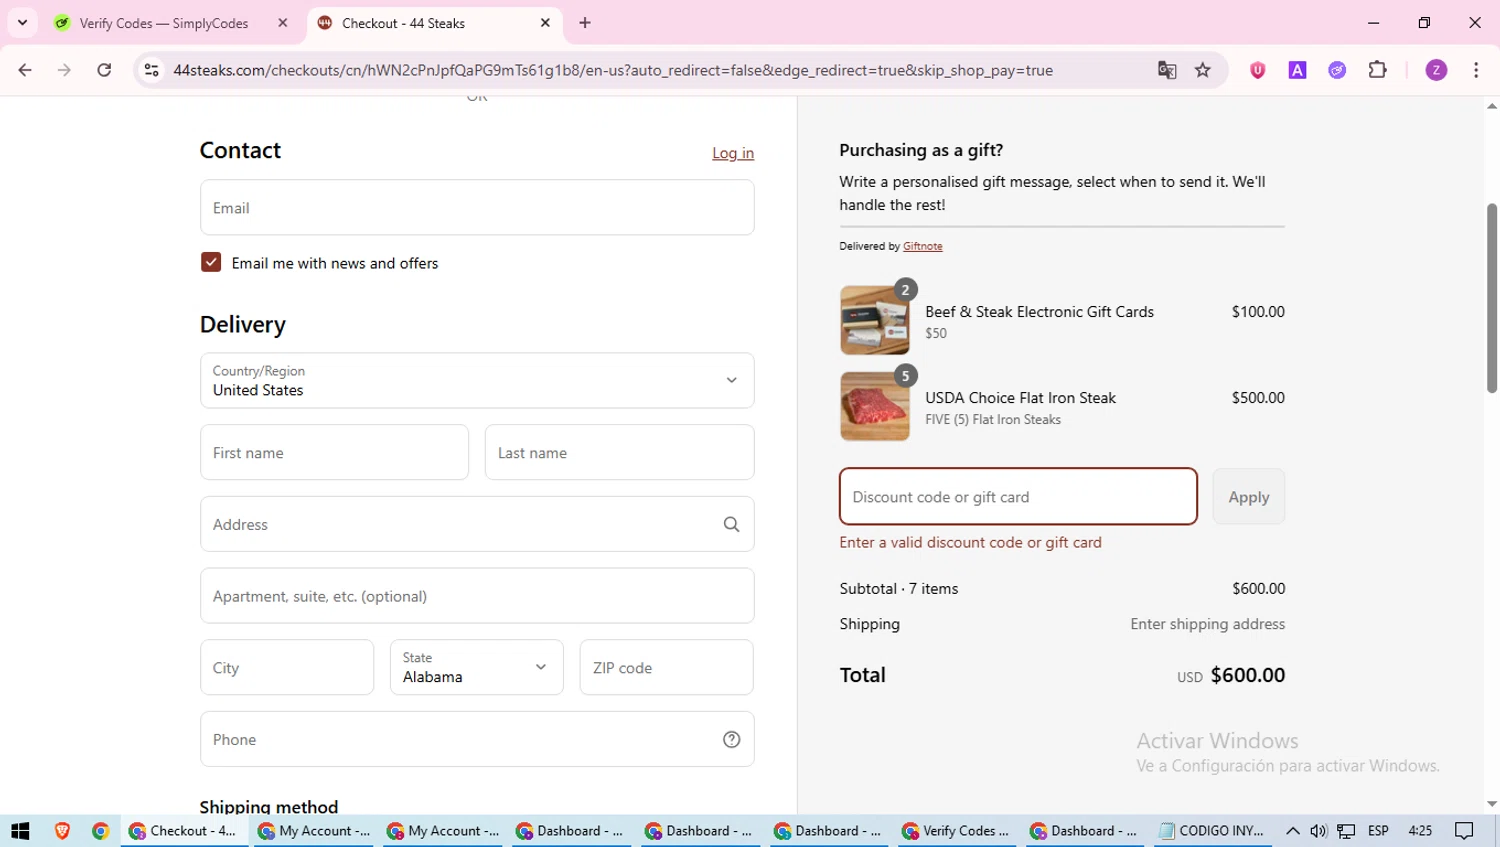This screenshot has height=847, width=1500.
Task: Close the Checkout - 44 Steaks tab
Action: pyautogui.click(x=545, y=23)
